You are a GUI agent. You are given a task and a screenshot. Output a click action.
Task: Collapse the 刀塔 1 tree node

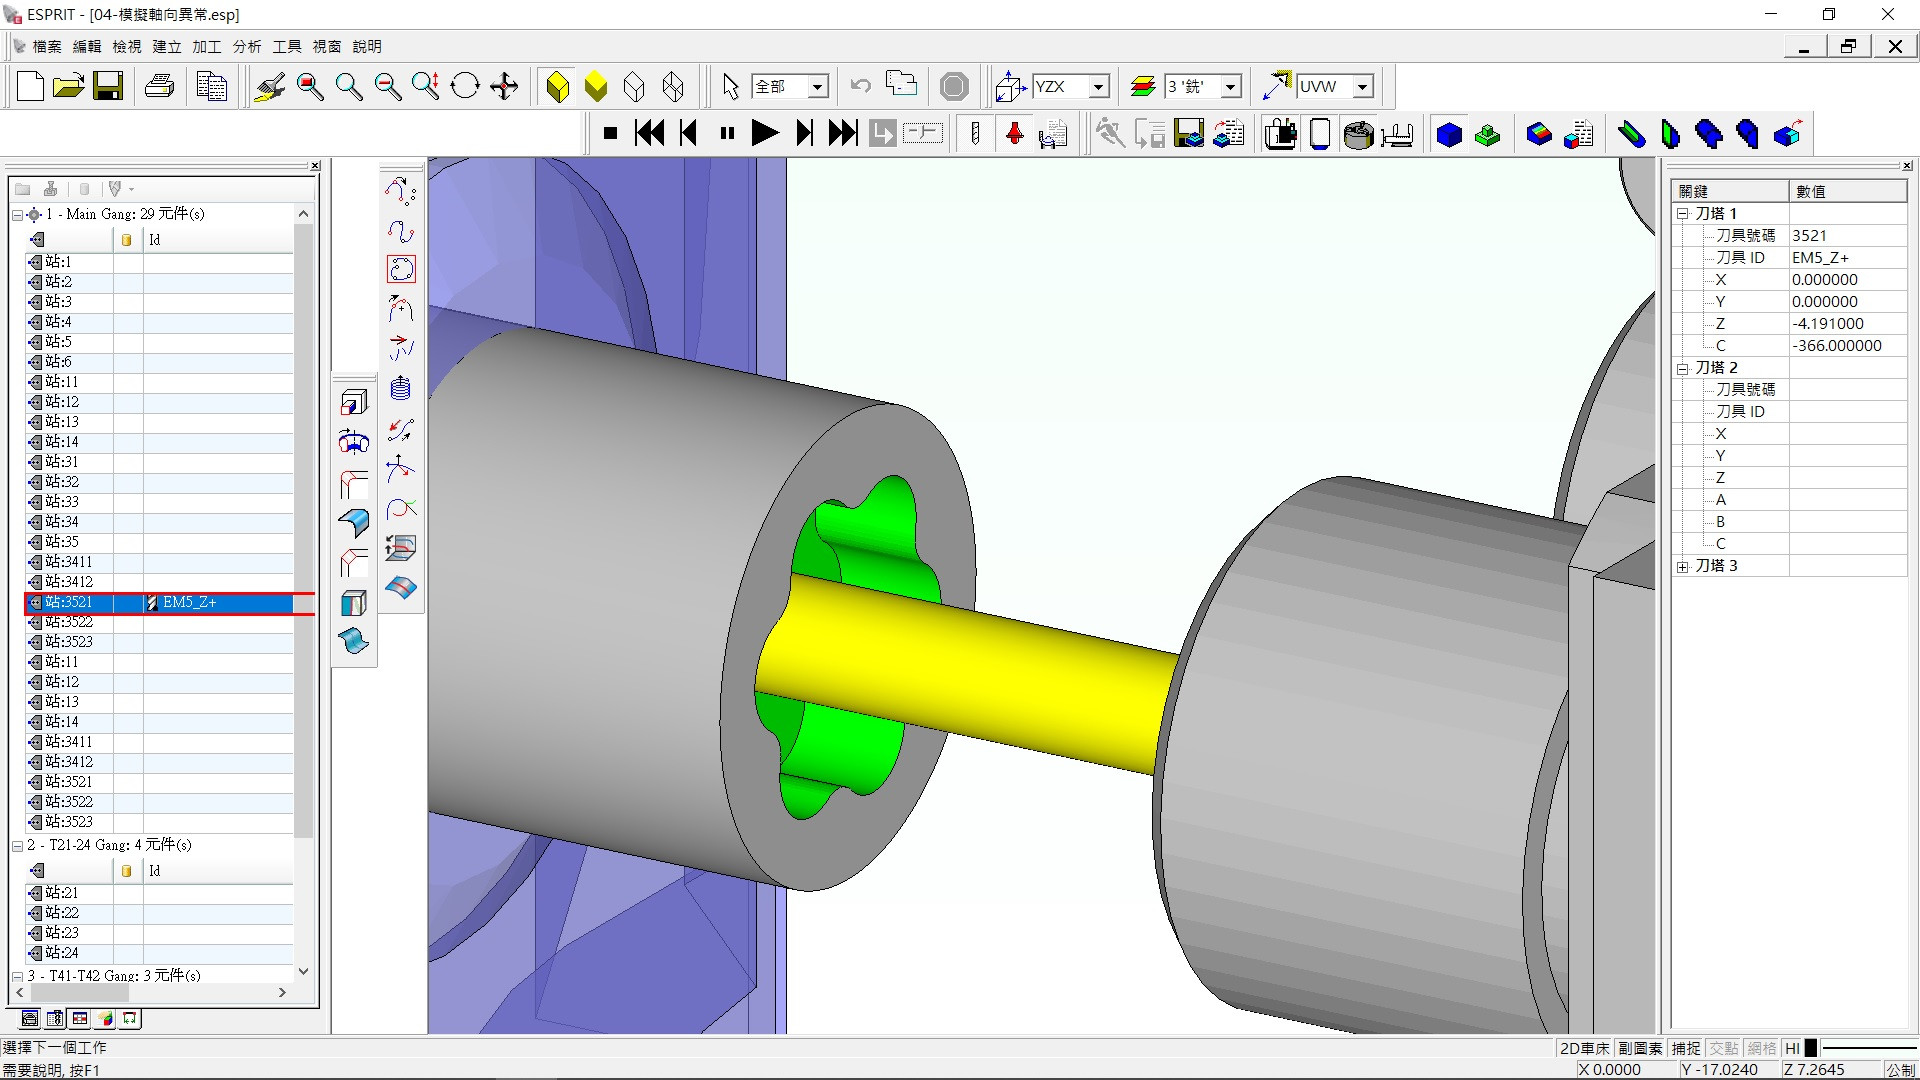[x=1682, y=214]
